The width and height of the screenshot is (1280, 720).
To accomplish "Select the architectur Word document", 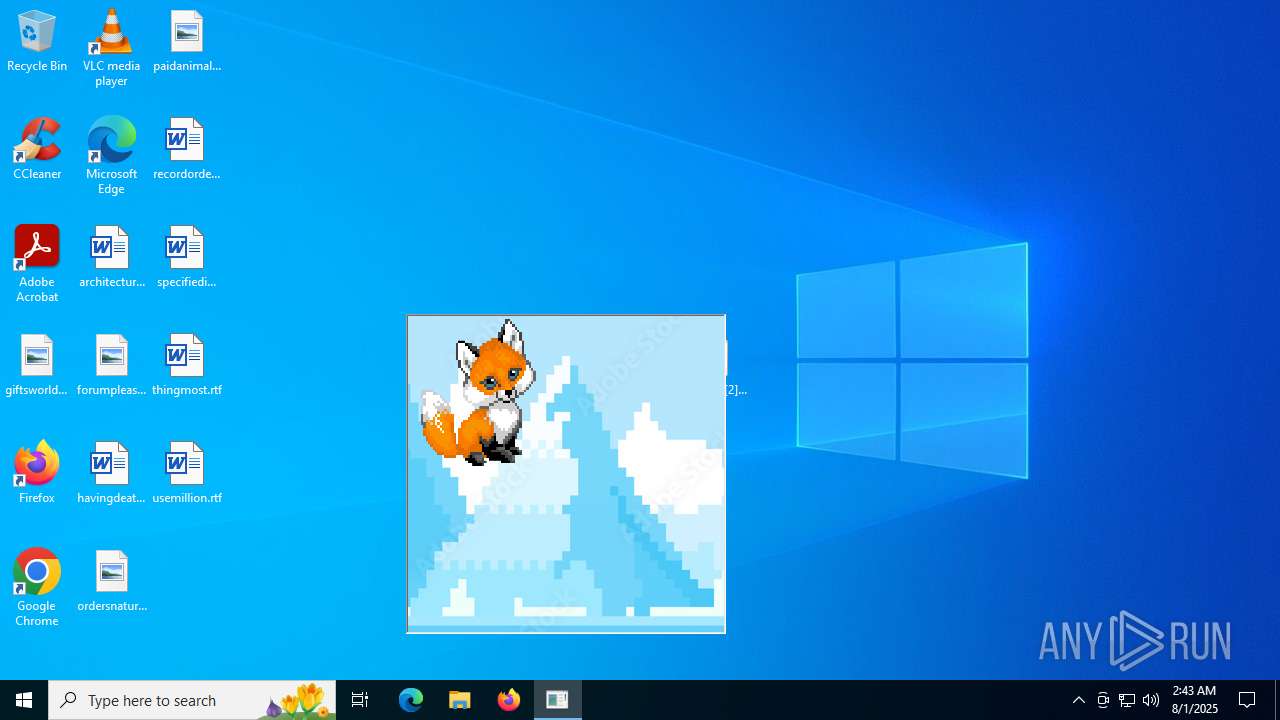I will (x=111, y=257).
